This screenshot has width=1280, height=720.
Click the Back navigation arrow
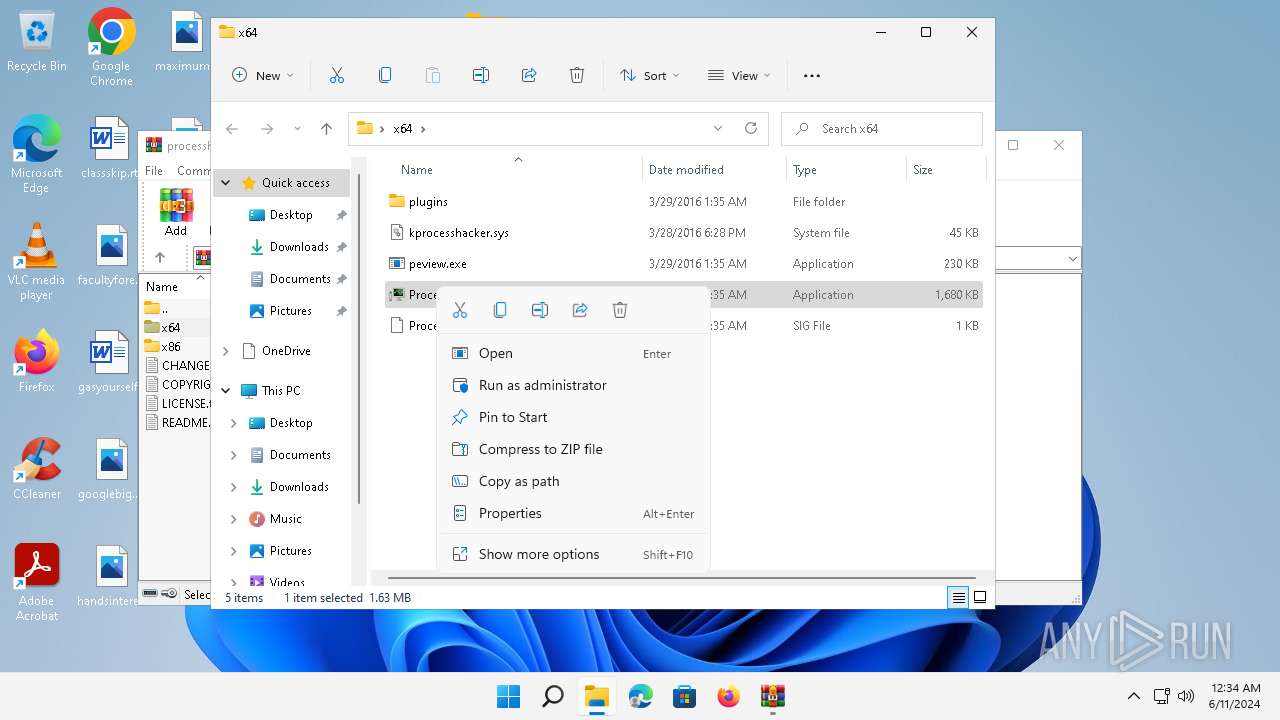tap(232, 128)
